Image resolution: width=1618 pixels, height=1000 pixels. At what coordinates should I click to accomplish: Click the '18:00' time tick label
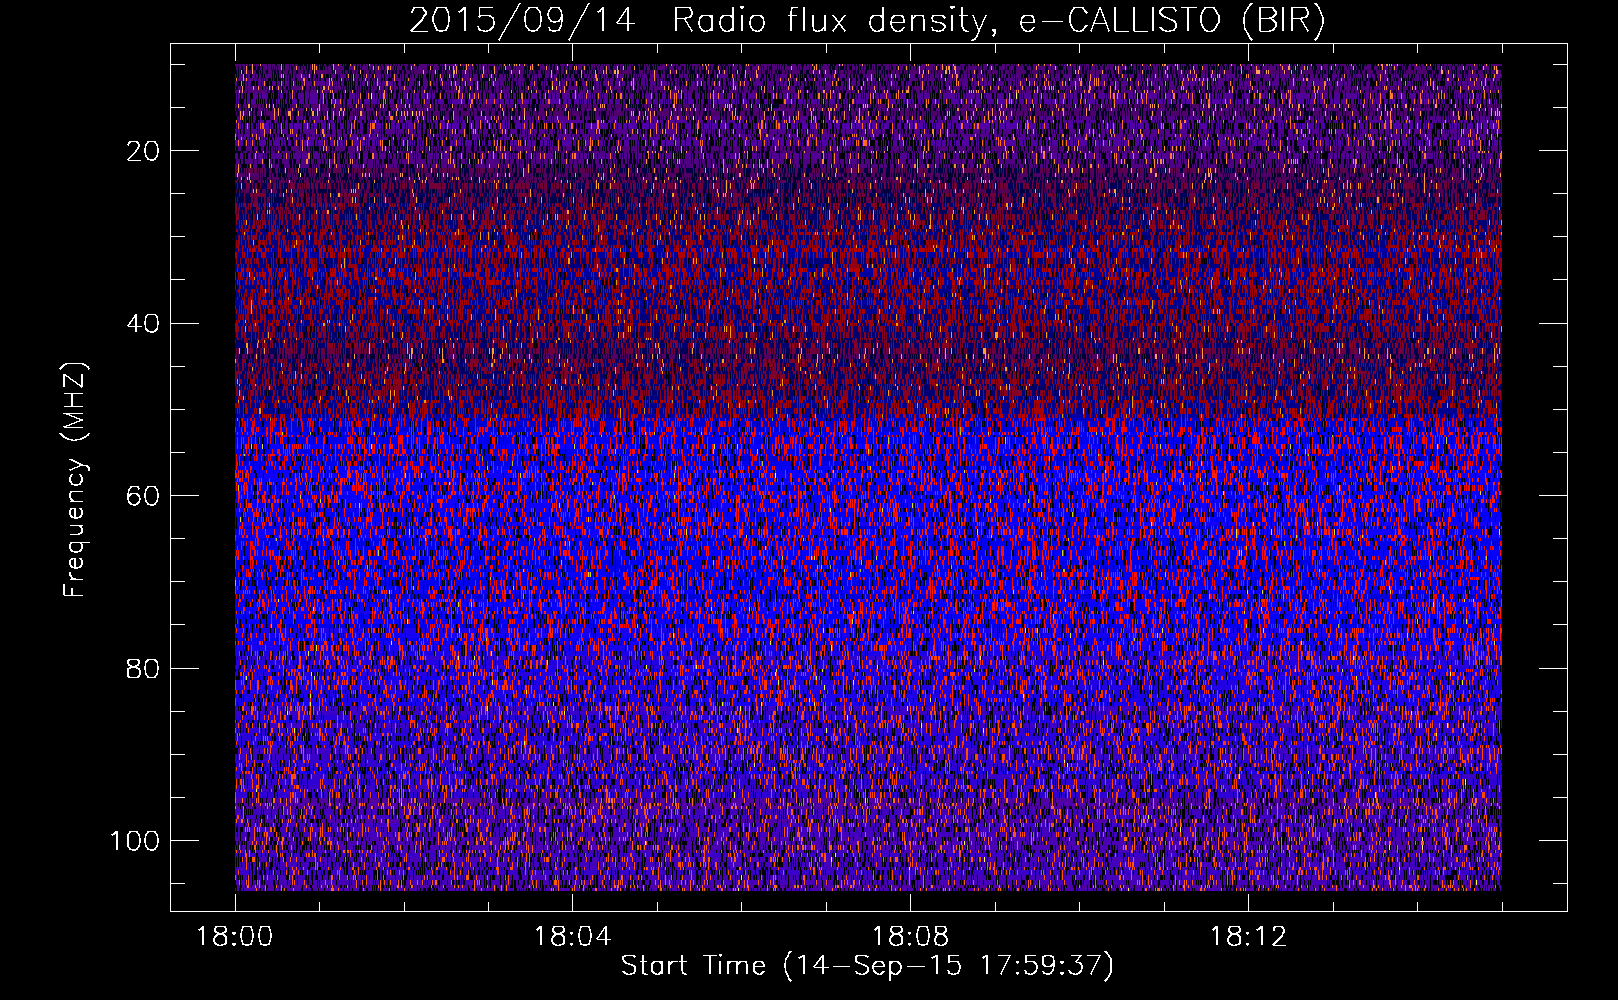(235, 937)
